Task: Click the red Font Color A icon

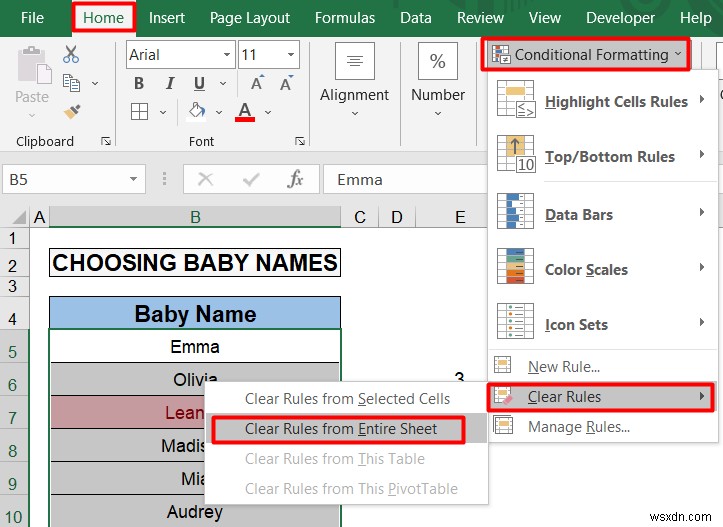Action: tap(245, 112)
